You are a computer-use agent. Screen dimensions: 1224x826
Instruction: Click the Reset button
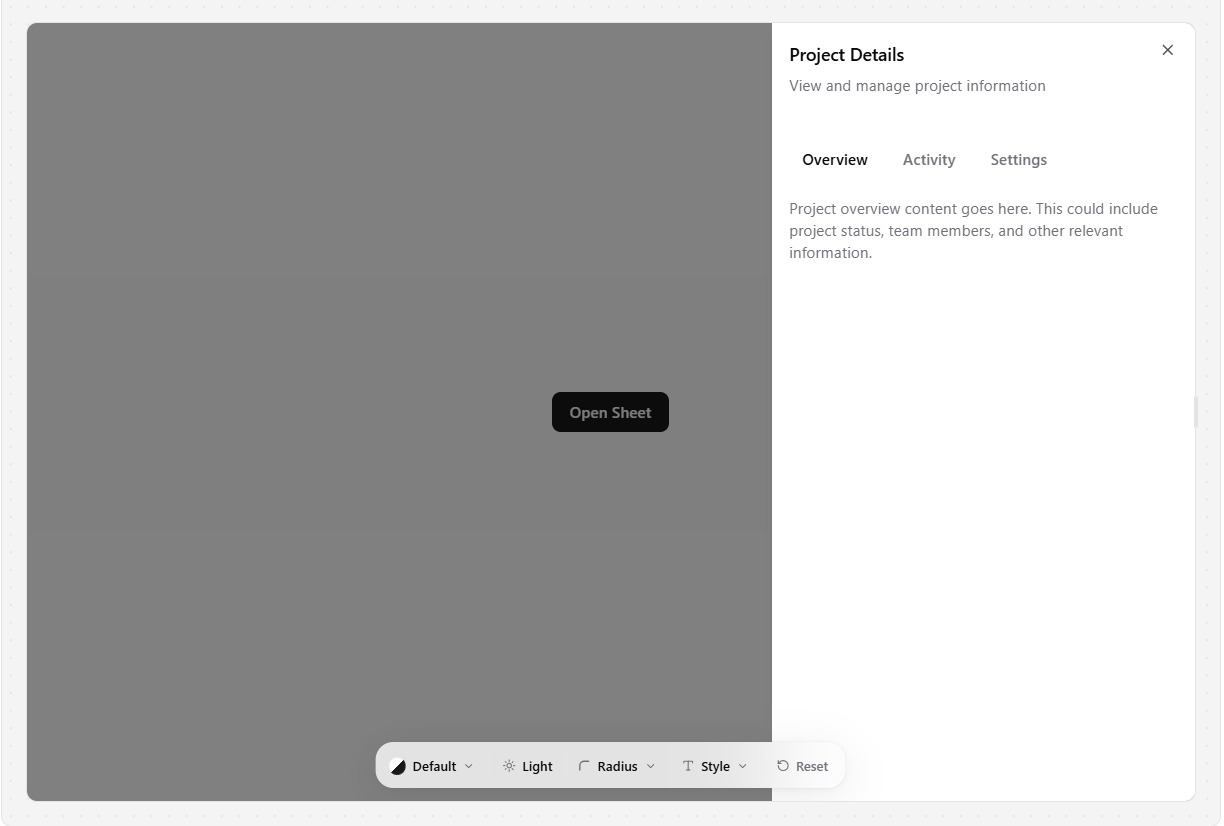[x=802, y=766]
